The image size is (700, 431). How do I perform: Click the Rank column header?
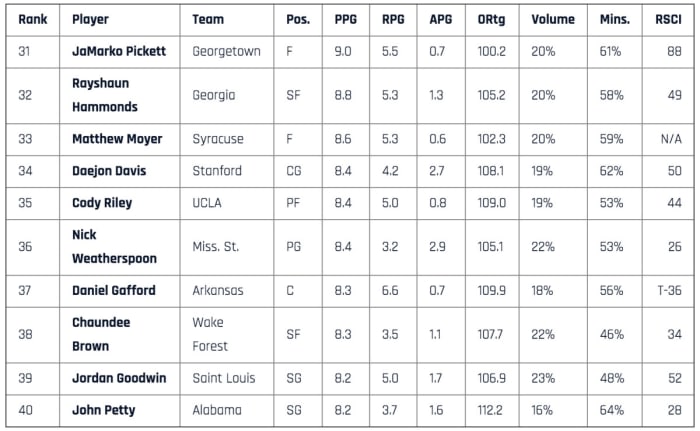pyautogui.click(x=33, y=19)
